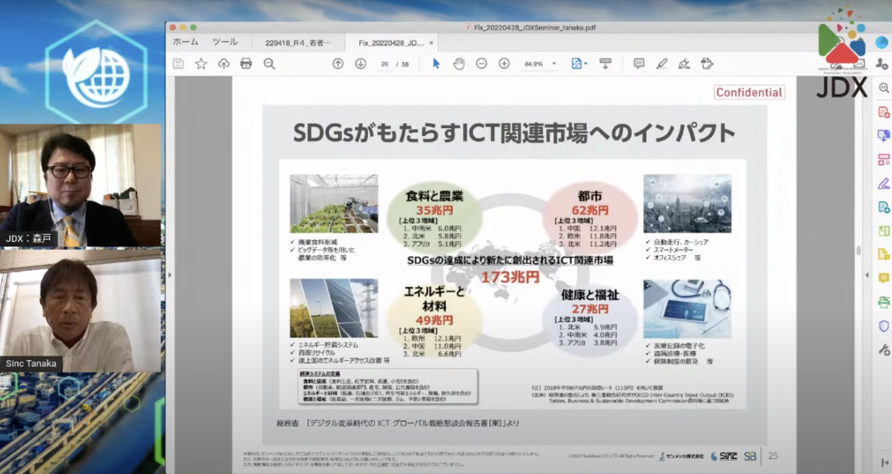Select the Fix_20220428_JD document tab

coord(391,43)
